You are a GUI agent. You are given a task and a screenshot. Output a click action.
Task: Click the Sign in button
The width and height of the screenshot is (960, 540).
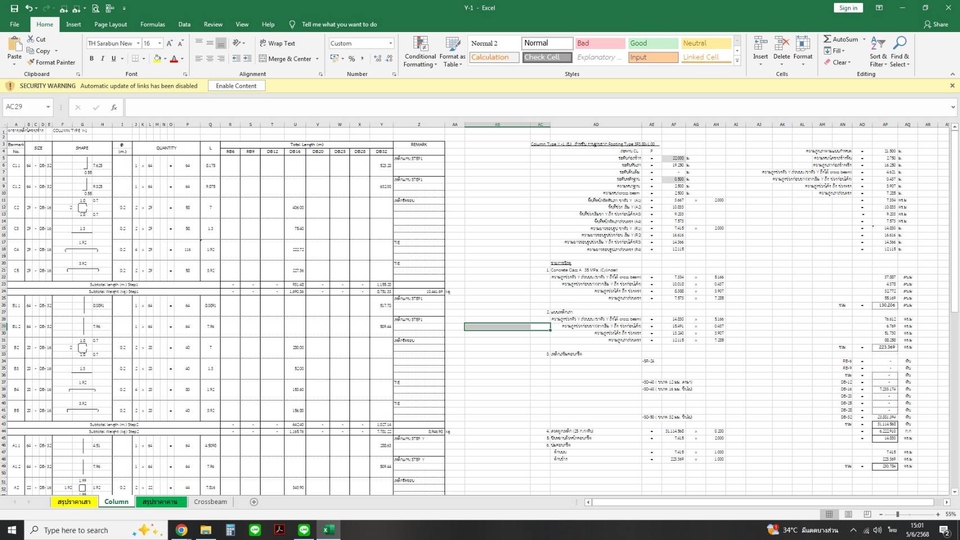tap(848, 8)
